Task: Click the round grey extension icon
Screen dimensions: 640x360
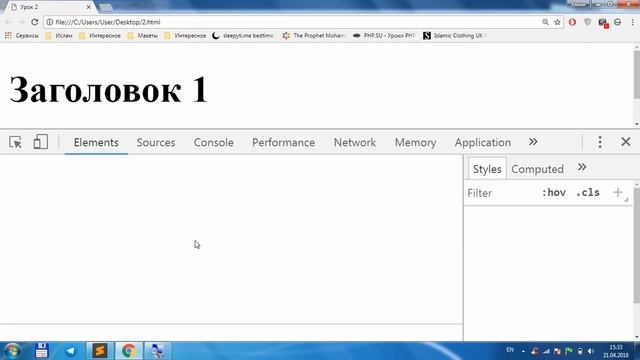Action: click(x=618, y=22)
